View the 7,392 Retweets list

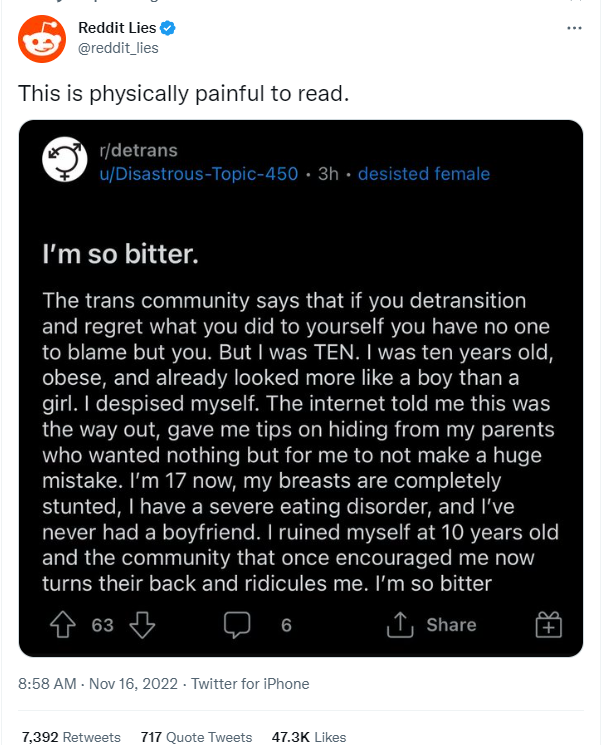[70, 737]
